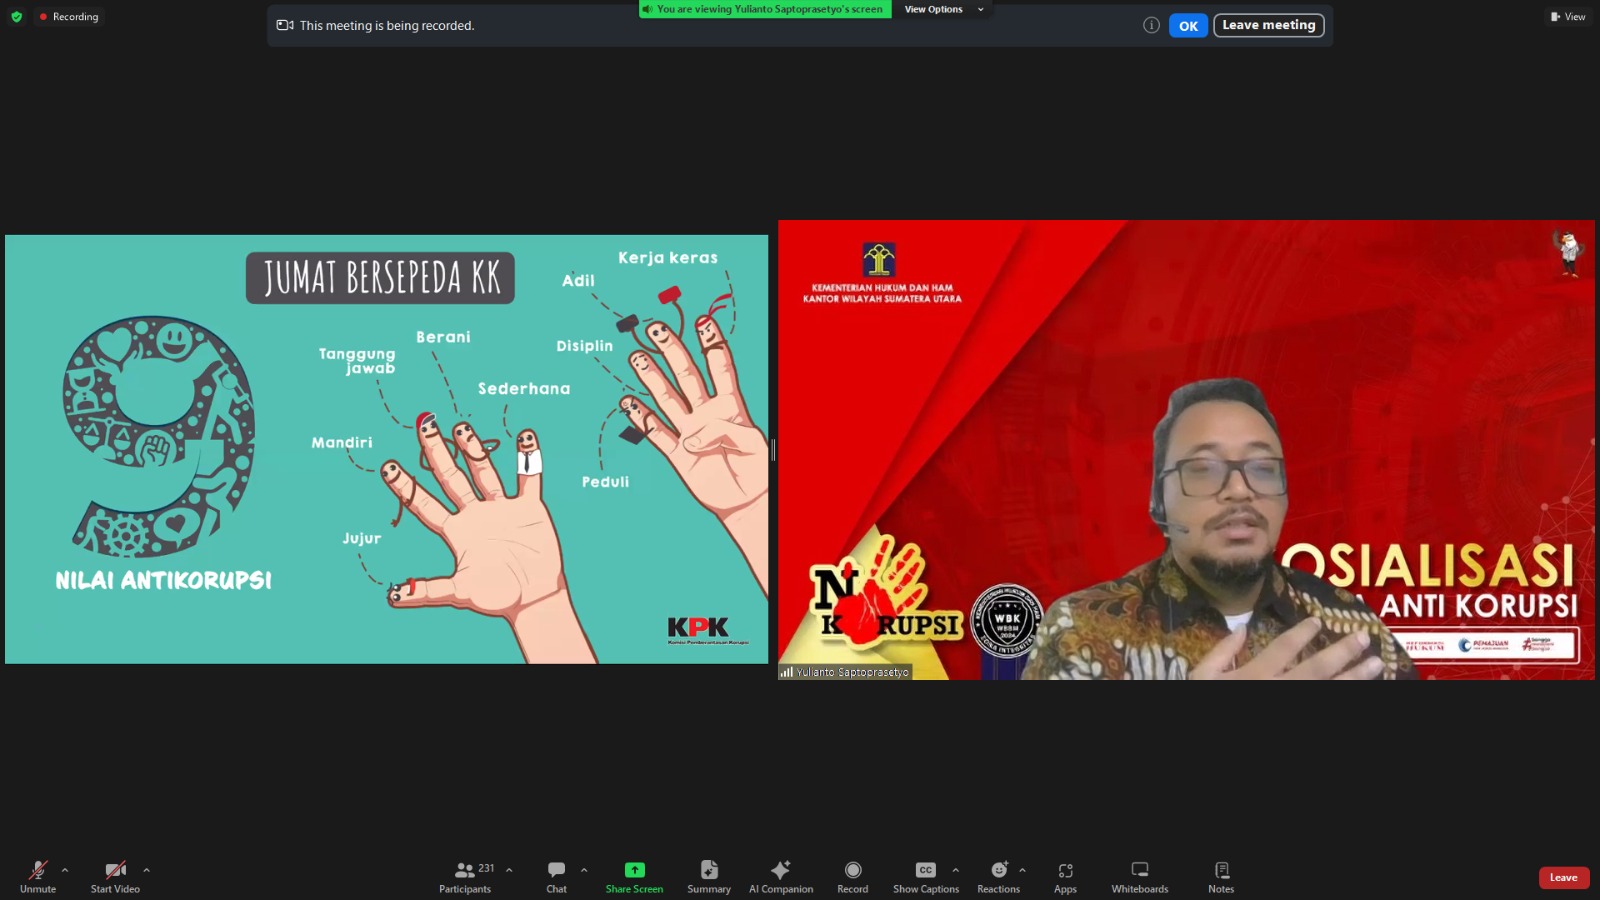1600x900 pixels.
Task: Start Video with the camera button
Action: (x=115, y=876)
